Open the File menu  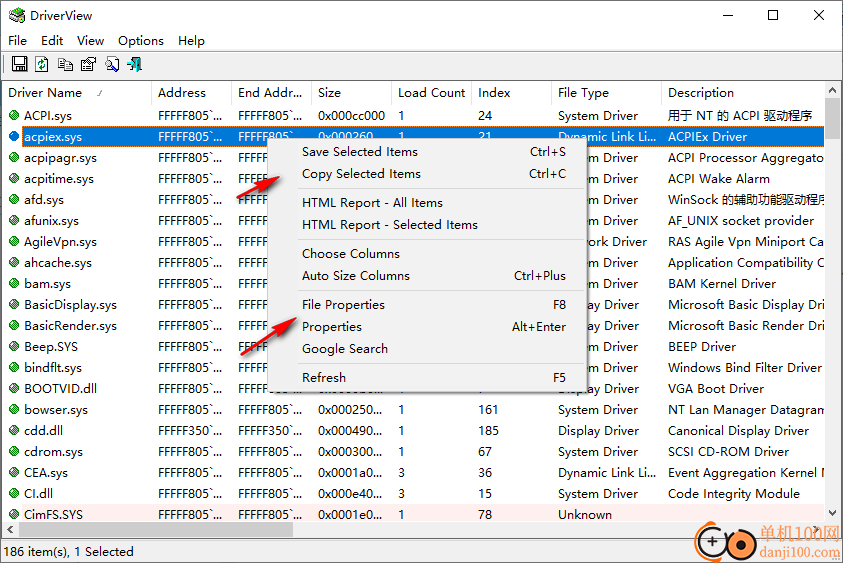[17, 41]
